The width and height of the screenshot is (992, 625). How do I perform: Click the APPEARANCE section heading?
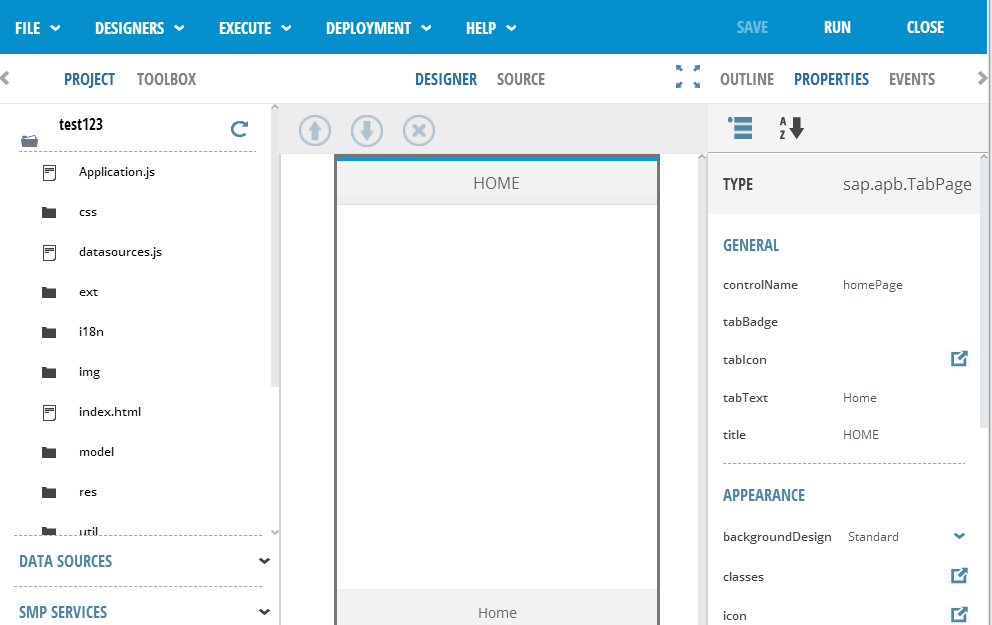pyautogui.click(x=764, y=495)
